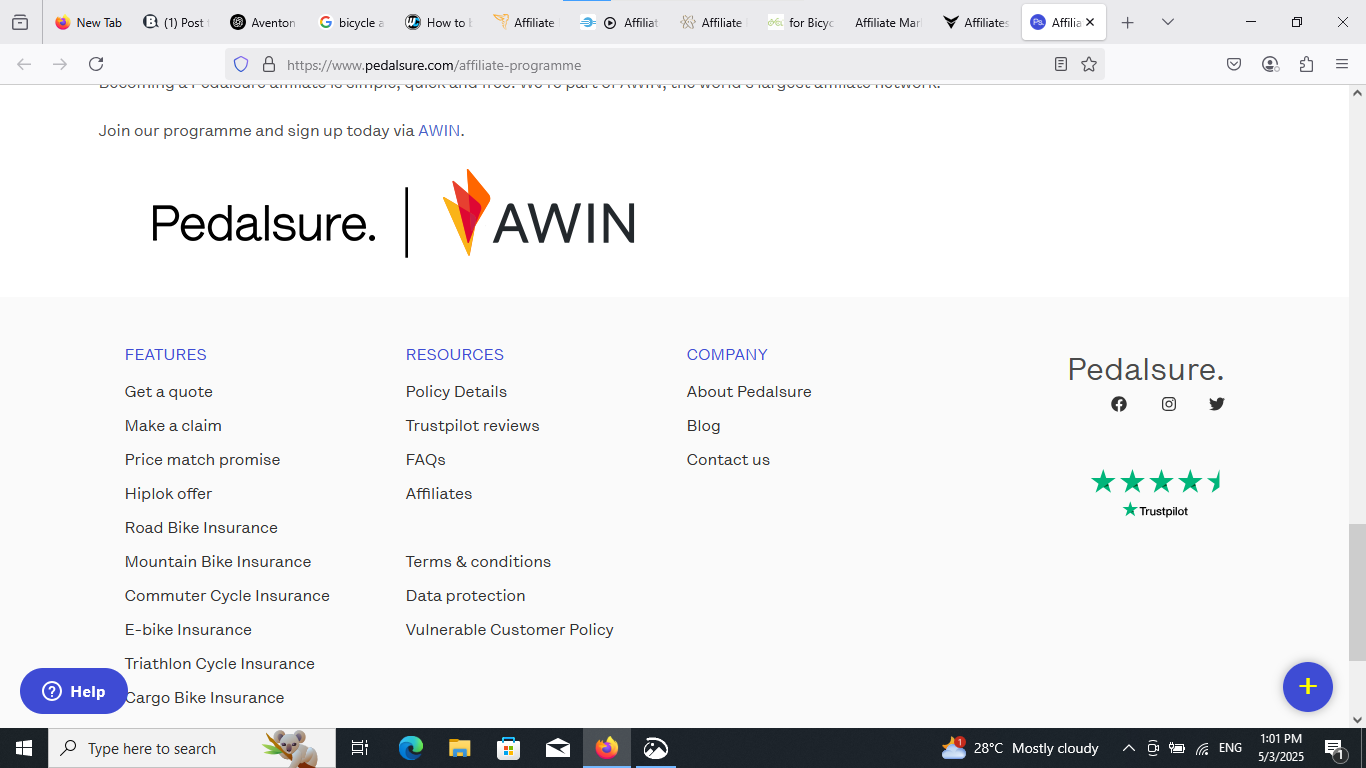
Task: Open Road Bike Insurance link
Action: point(201,528)
